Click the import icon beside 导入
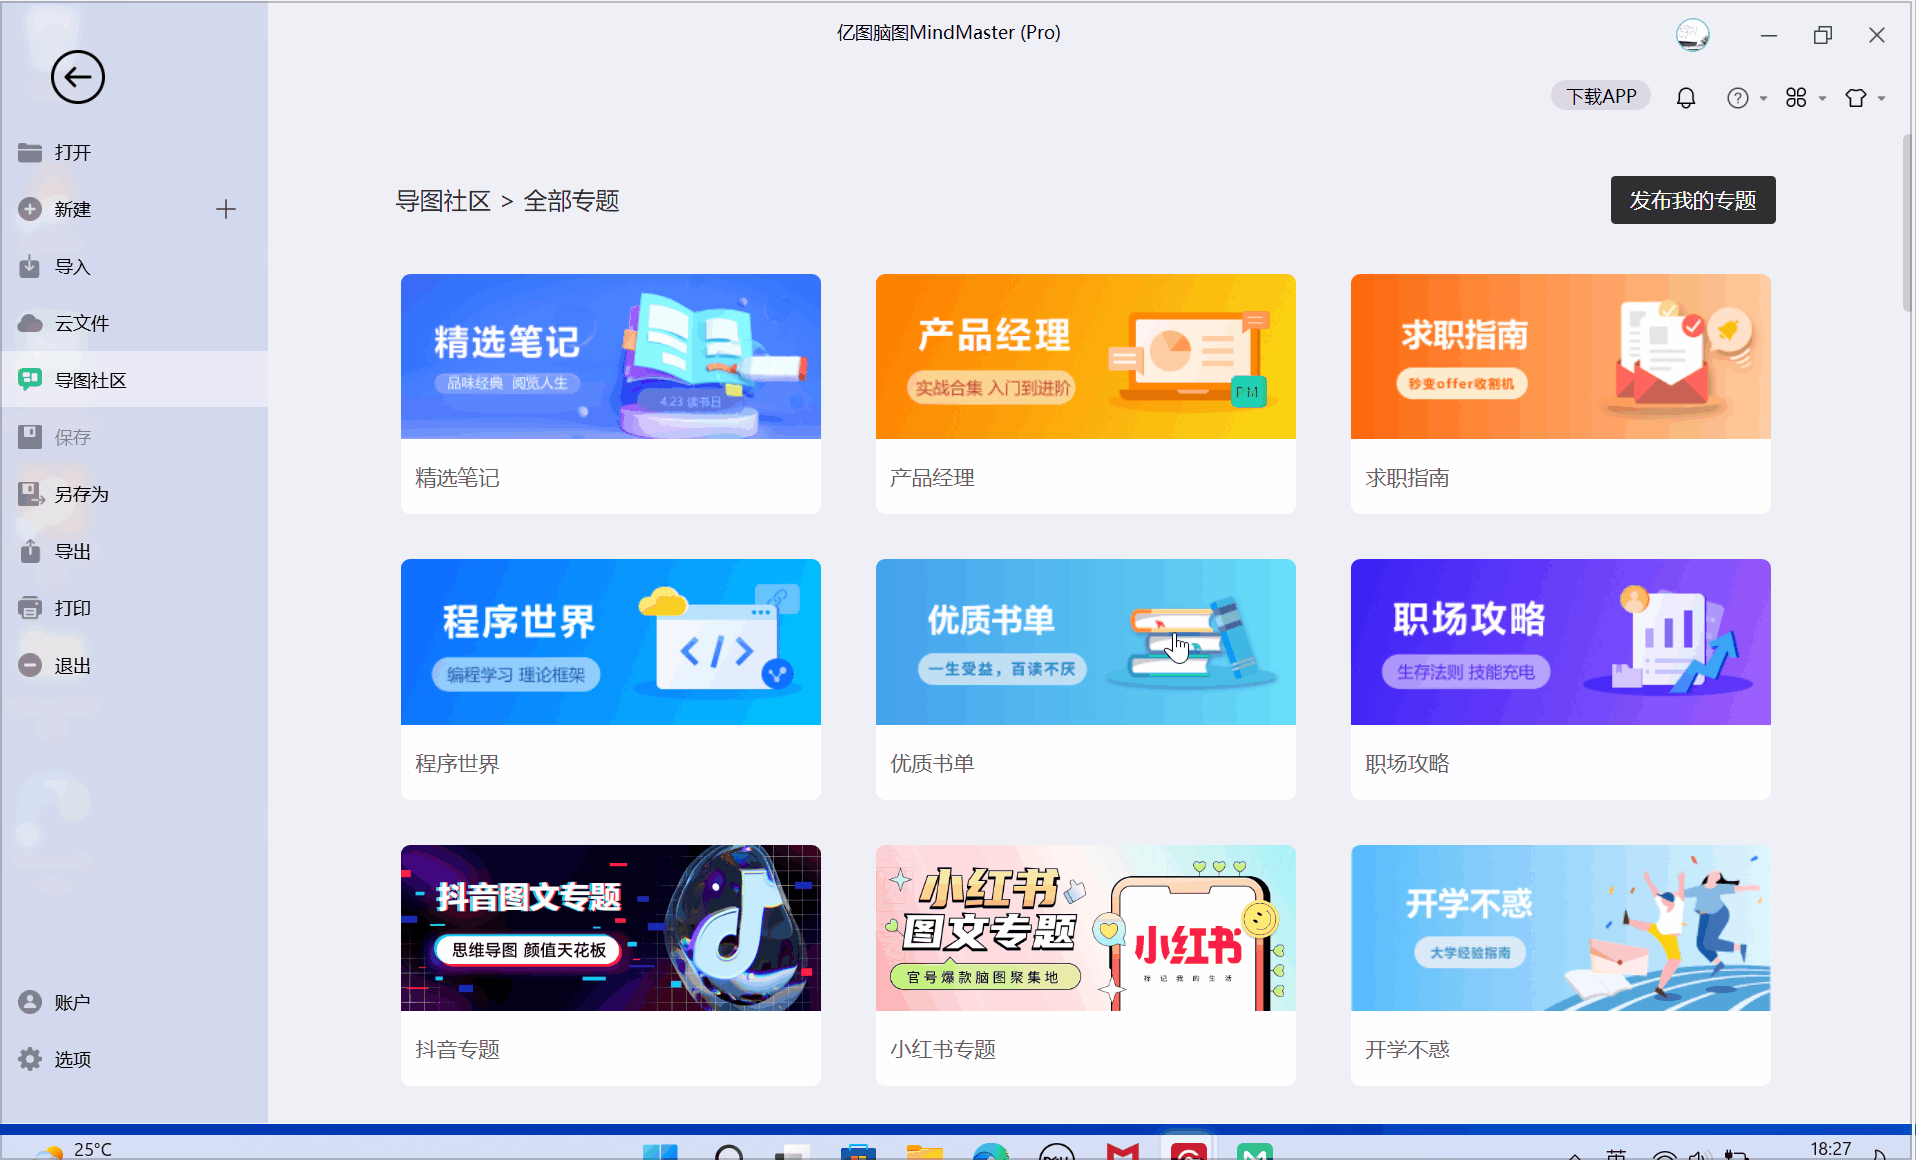This screenshot has height=1160, width=1916. (30, 266)
